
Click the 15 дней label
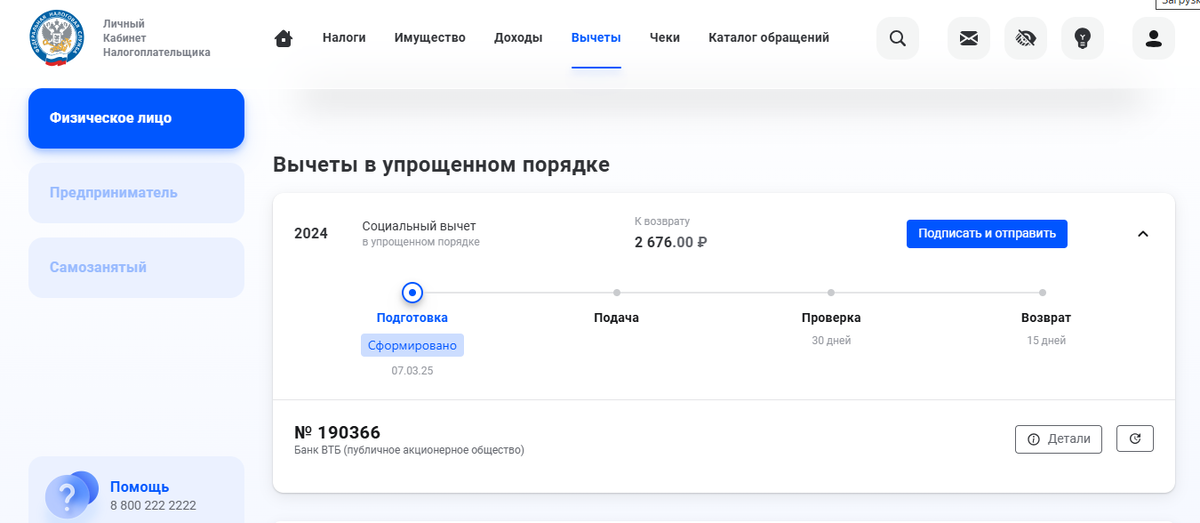1046,340
